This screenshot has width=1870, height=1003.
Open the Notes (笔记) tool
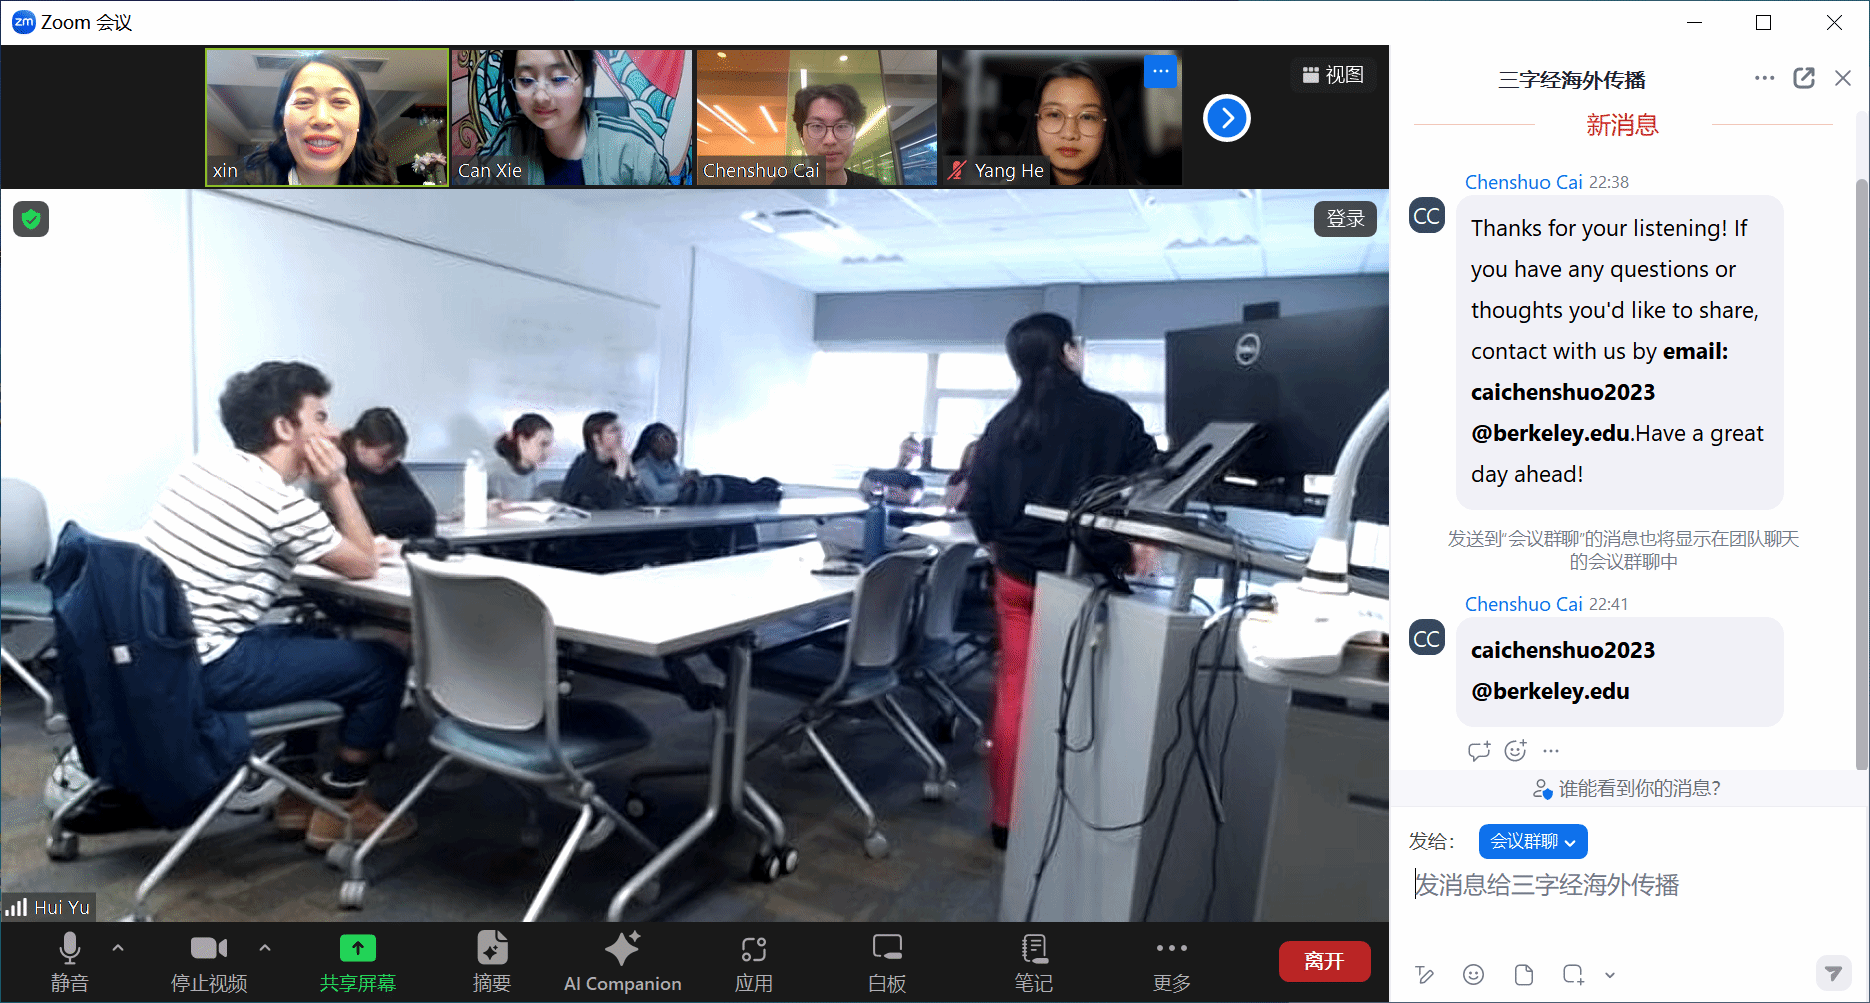(x=1033, y=961)
